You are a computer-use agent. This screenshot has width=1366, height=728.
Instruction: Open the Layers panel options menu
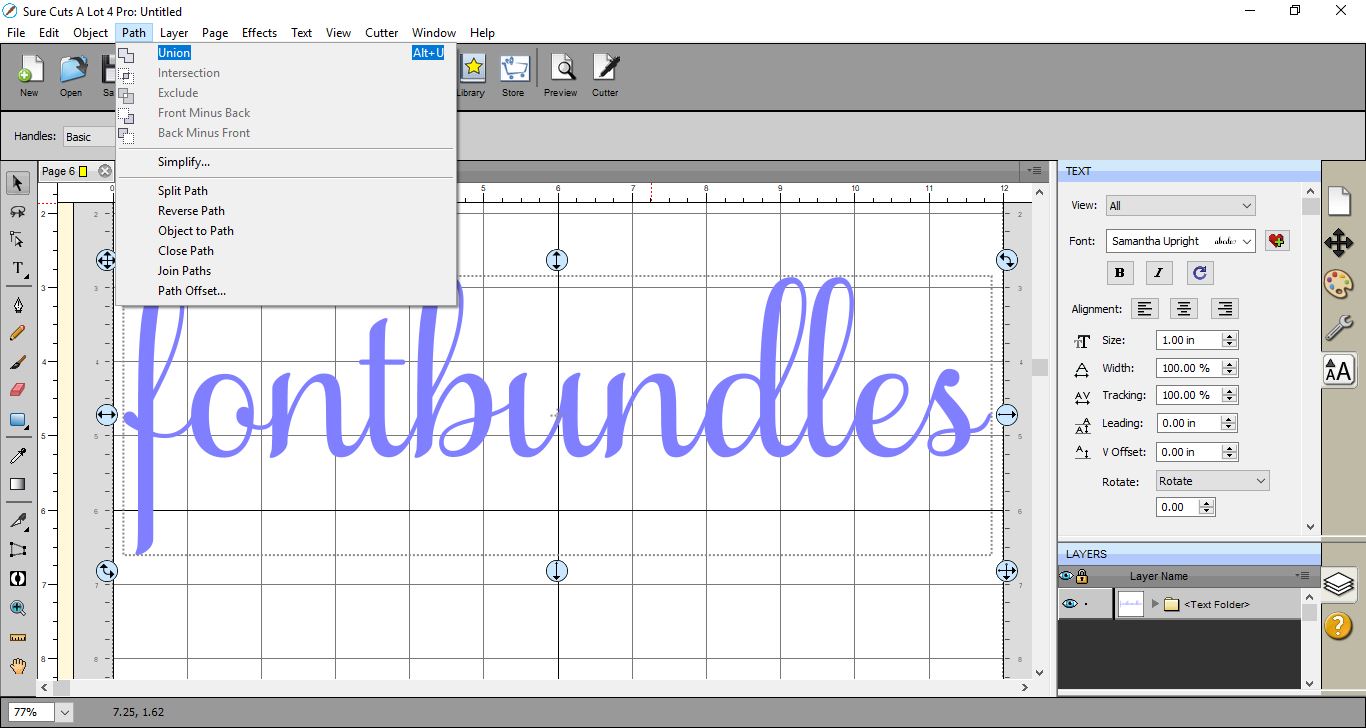point(1303,576)
